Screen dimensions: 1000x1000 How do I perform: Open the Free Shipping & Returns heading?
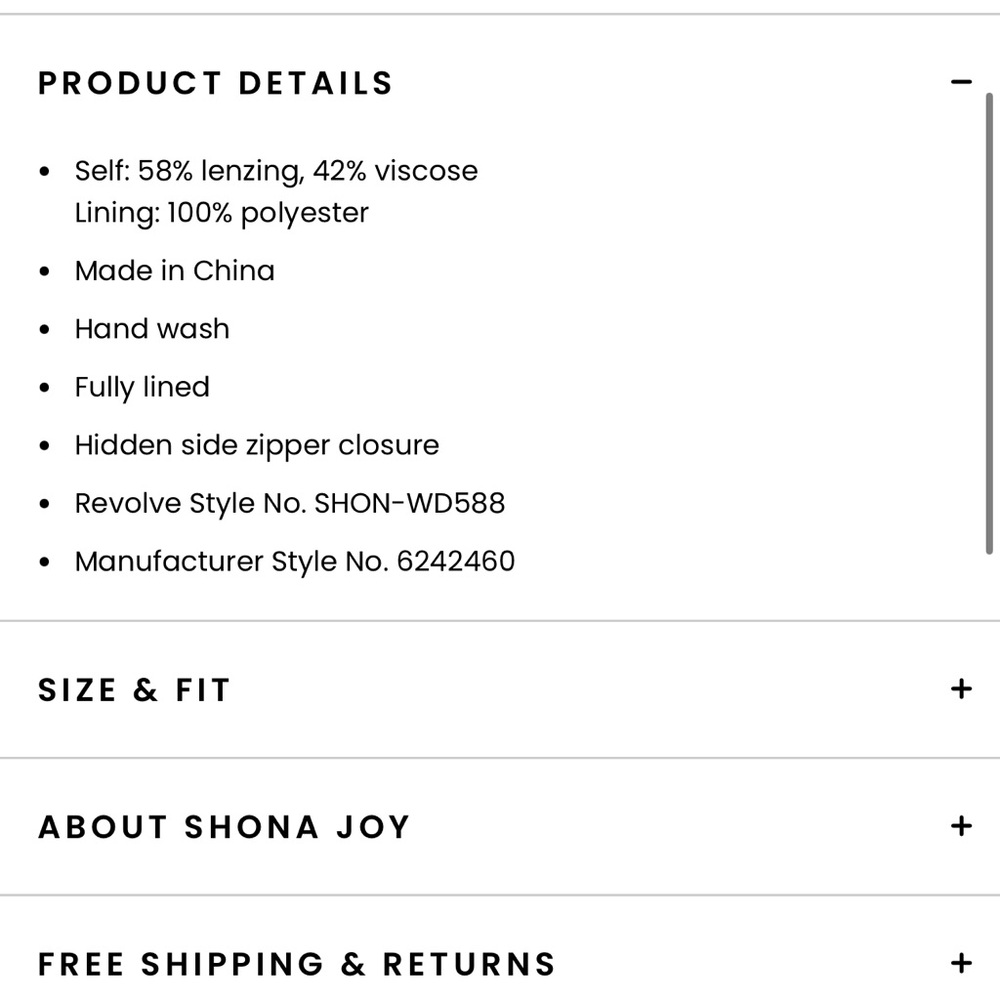tap(297, 964)
